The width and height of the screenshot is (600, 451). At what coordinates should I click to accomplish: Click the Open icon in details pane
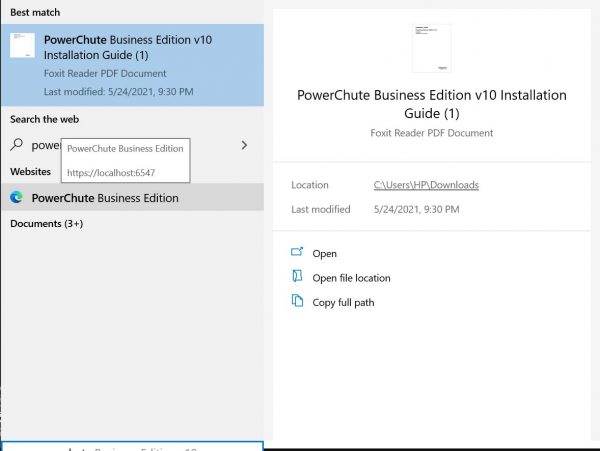[x=297, y=253]
